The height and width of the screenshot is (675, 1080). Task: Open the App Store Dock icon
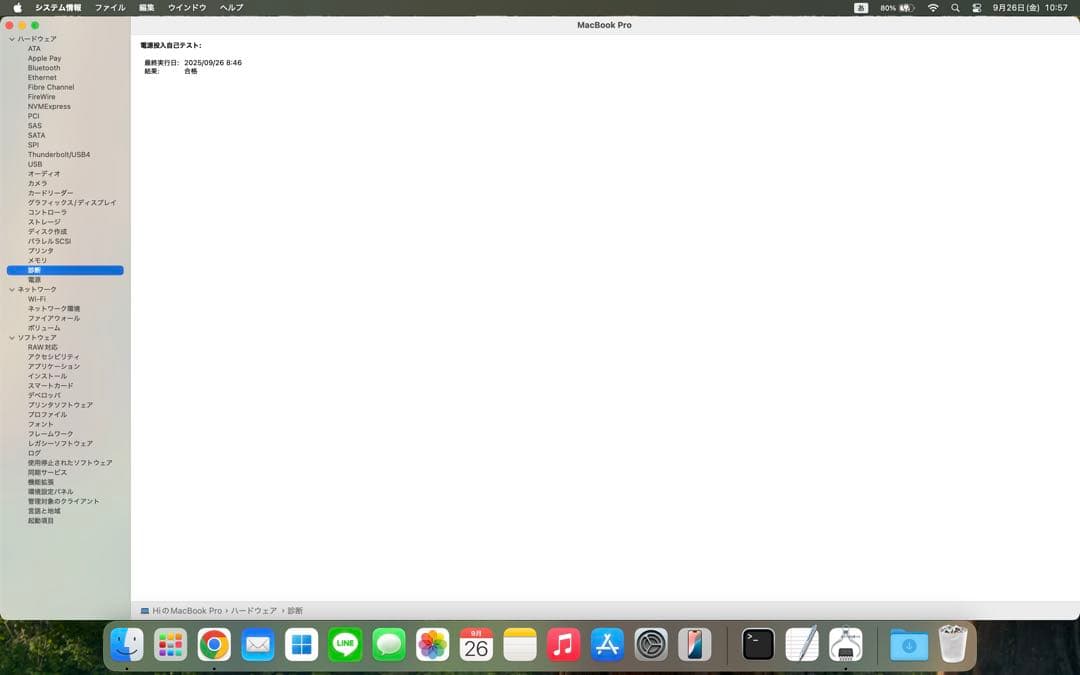607,645
